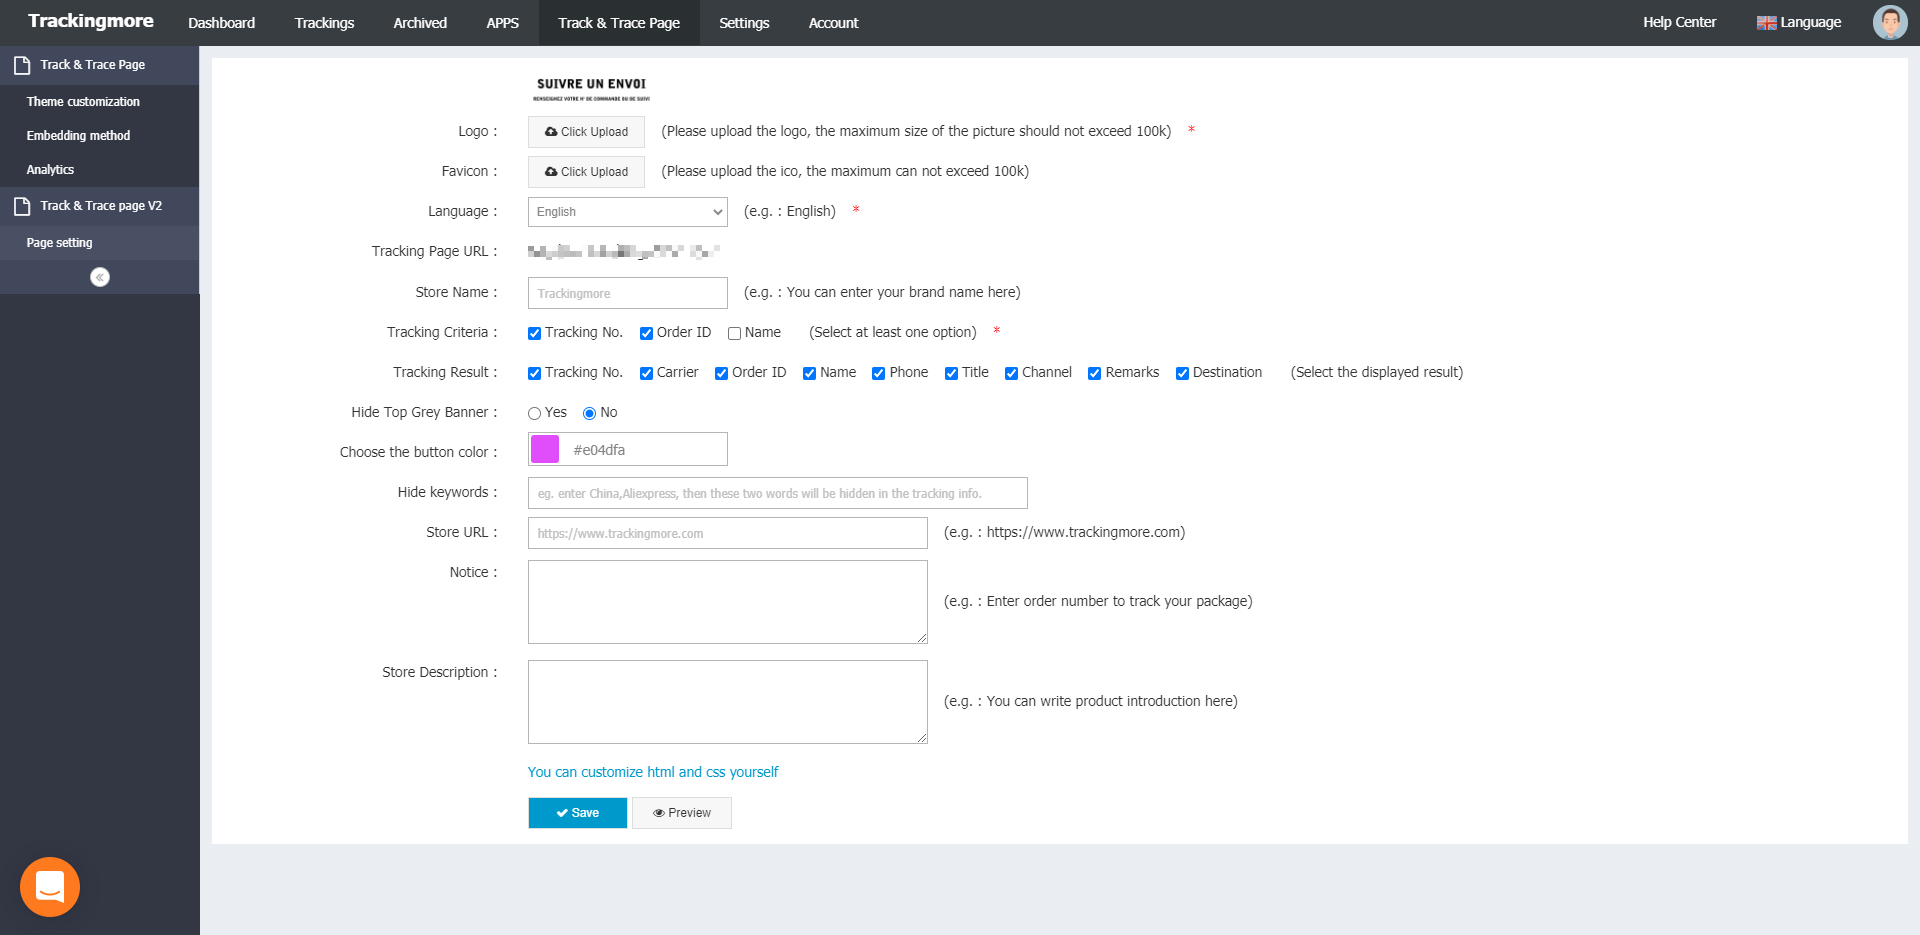The height and width of the screenshot is (935, 1920).
Task: Focus the Store Name field
Action: pos(627,293)
